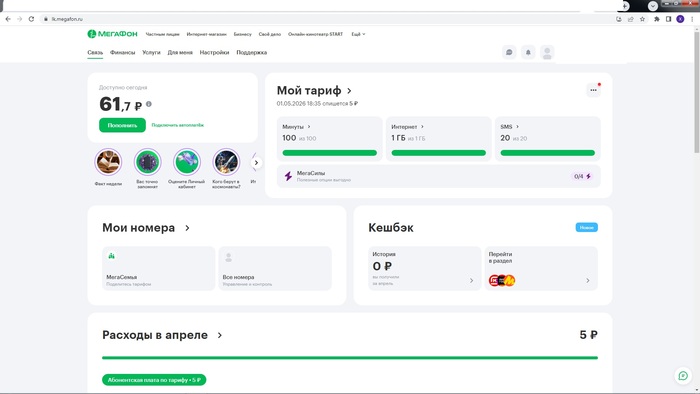Viewport: 700px width, 394px height.
Task: Open the browser extensions puzzle icon
Action: (657, 19)
